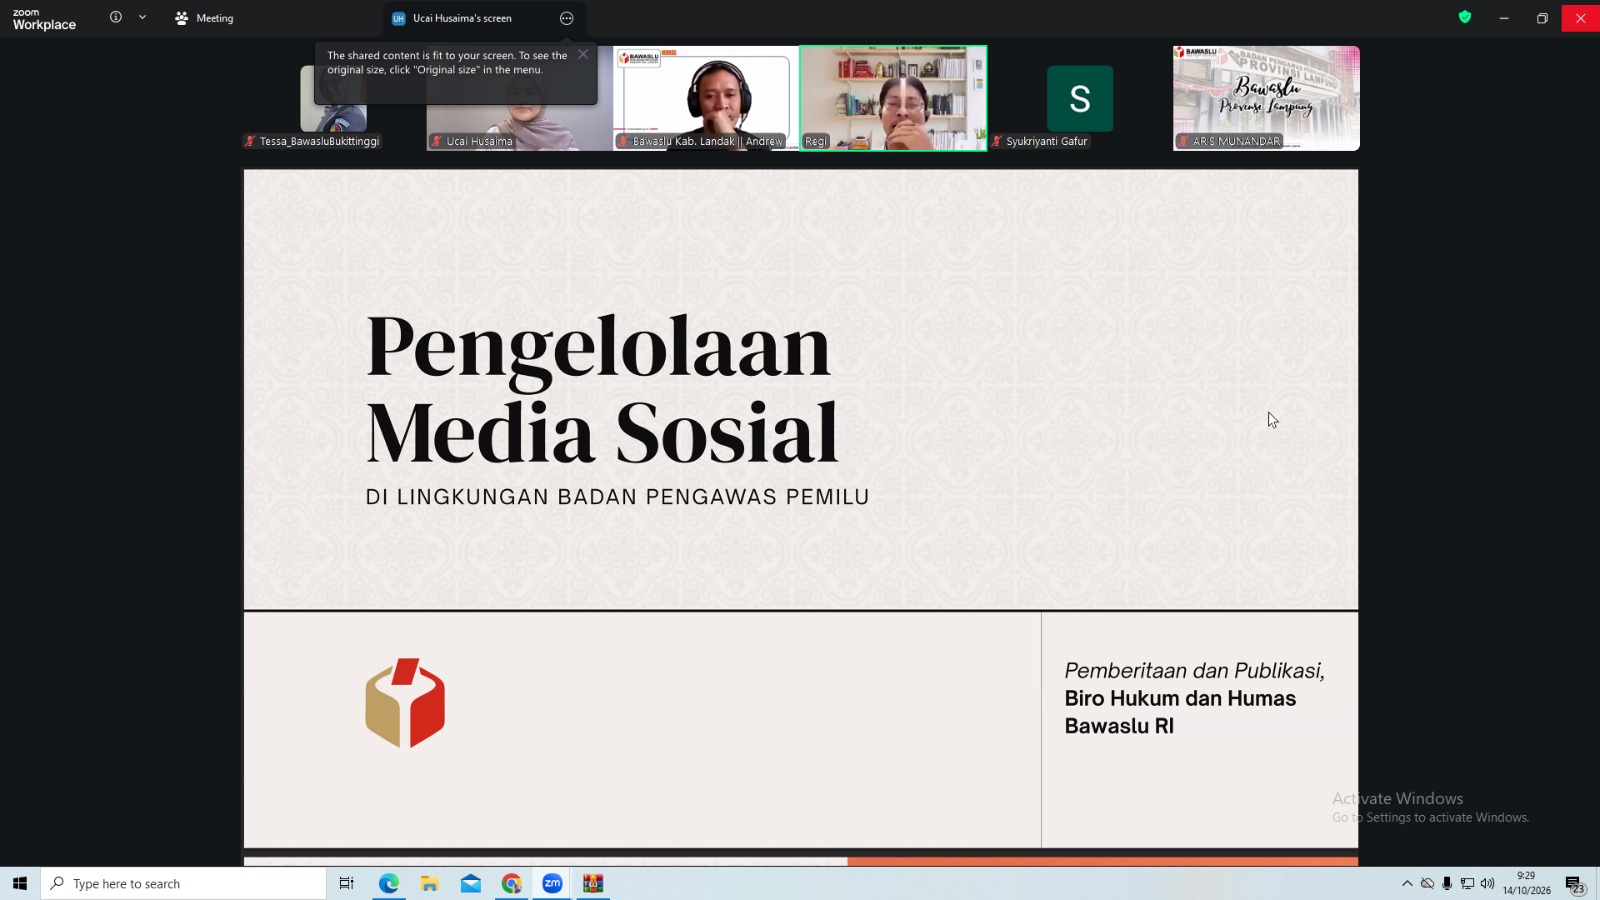The width and height of the screenshot is (1600, 900).
Task: Select Syukriyanti Gafur avatar tile
Action: coord(1080,98)
